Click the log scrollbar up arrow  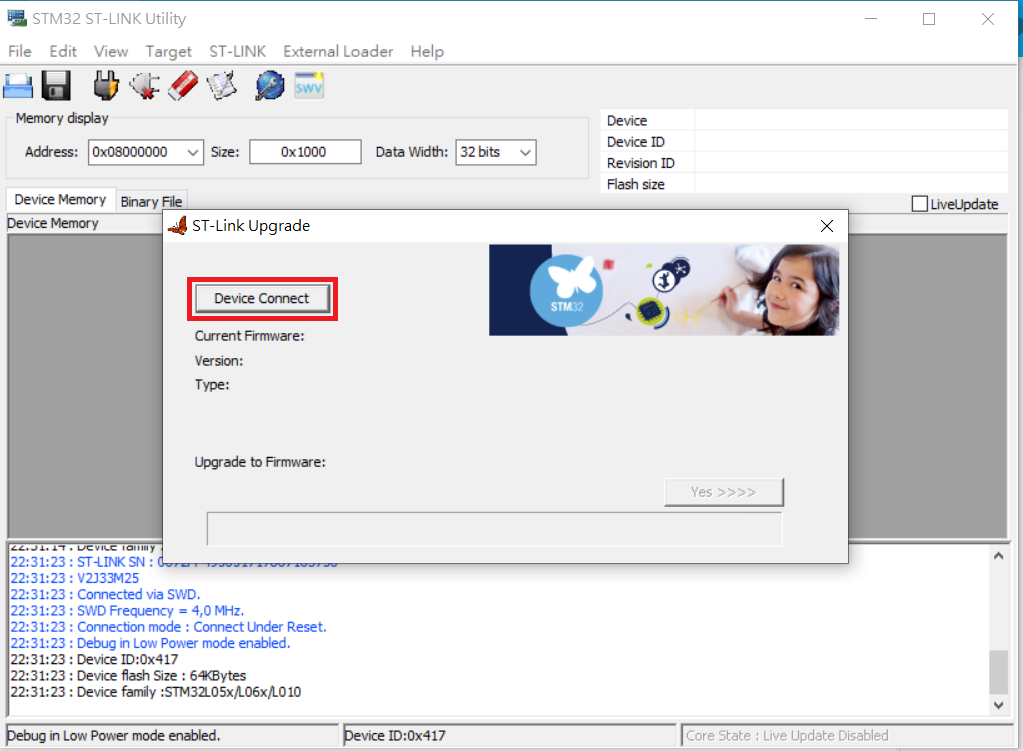pyautogui.click(x=998, y=557)
